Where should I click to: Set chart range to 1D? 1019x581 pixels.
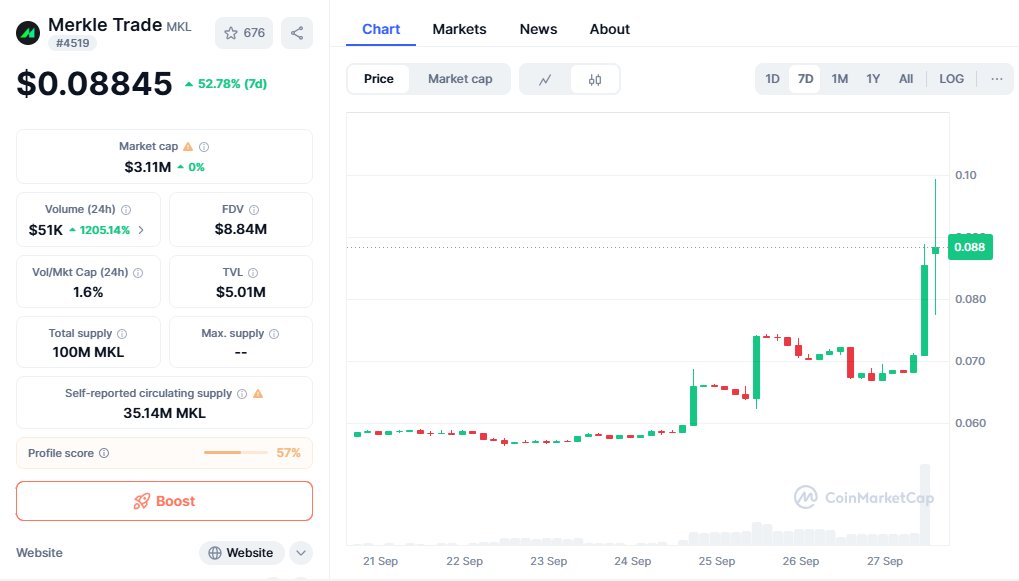coord(772,79)
